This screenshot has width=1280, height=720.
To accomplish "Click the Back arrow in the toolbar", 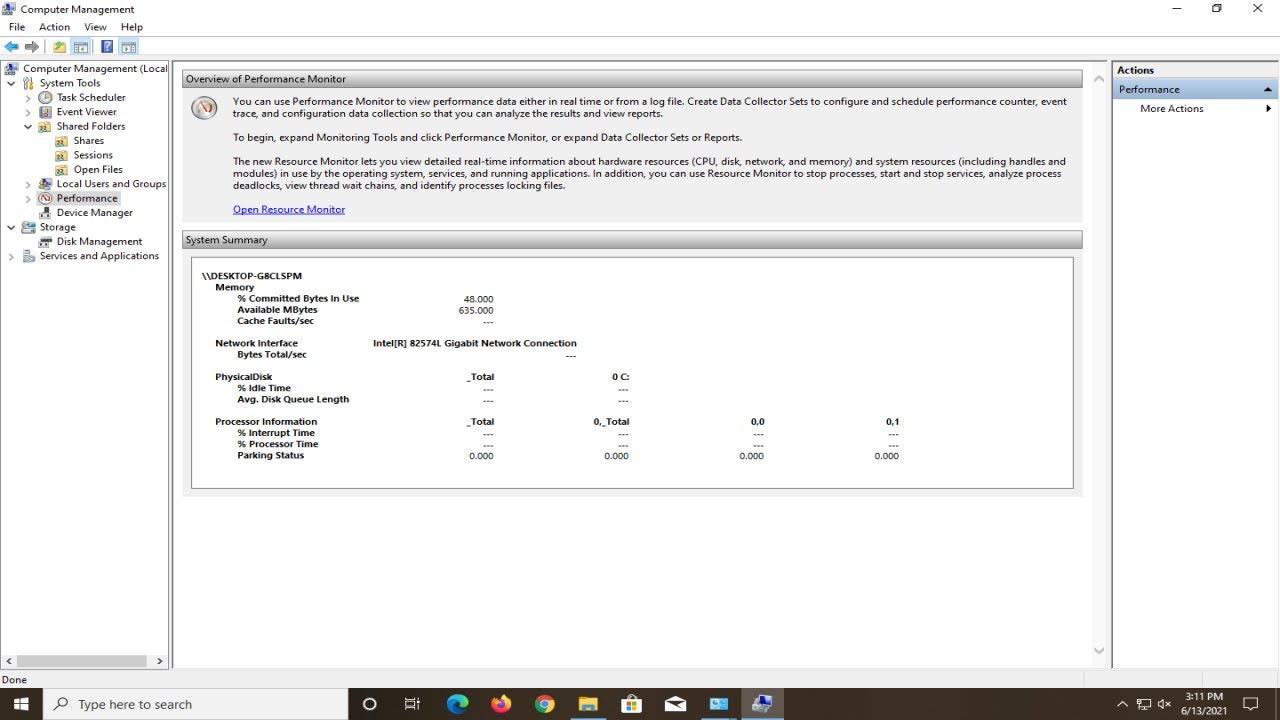I will (x=12, y=47).
